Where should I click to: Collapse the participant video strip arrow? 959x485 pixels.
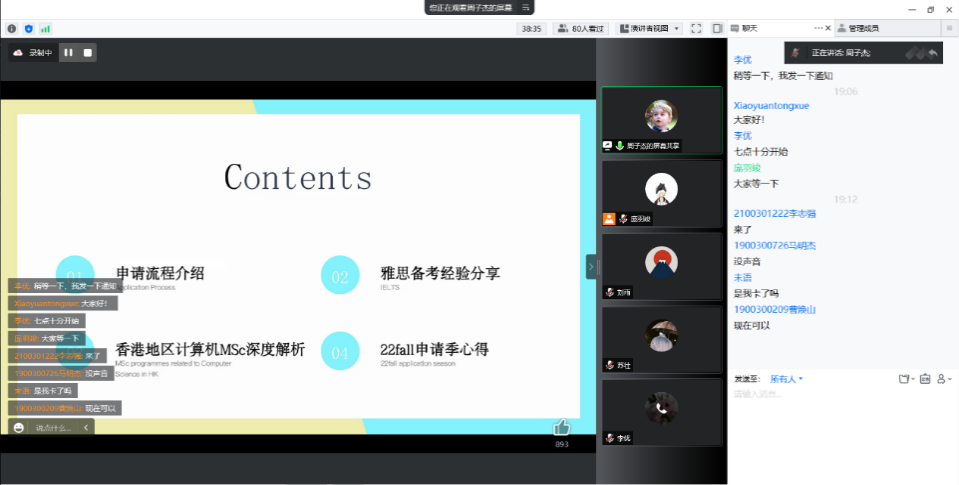click(591, 267)
